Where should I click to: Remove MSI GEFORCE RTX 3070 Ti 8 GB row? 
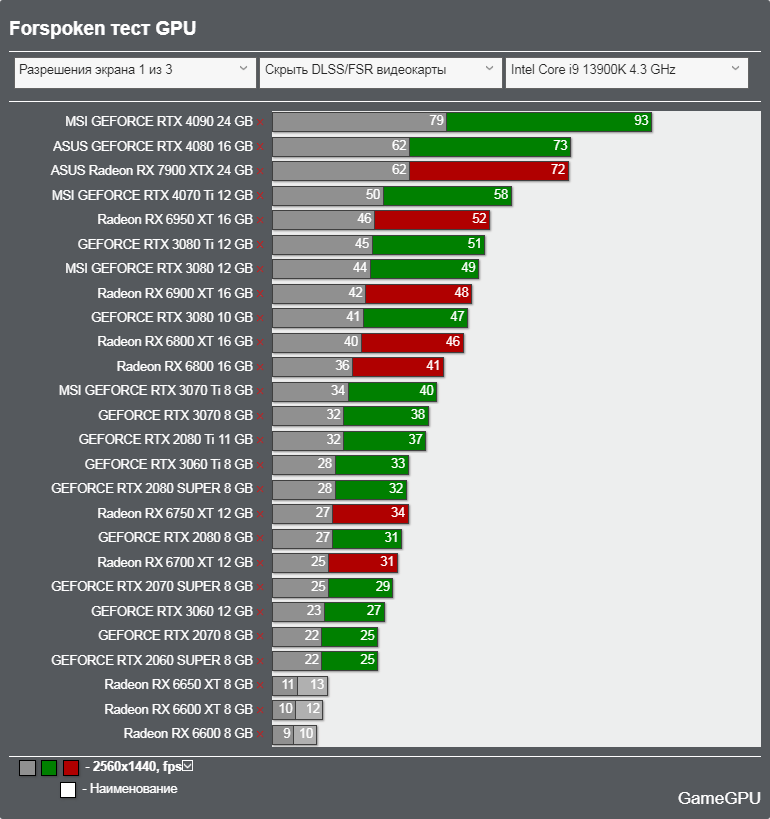(x=260, y=391)
